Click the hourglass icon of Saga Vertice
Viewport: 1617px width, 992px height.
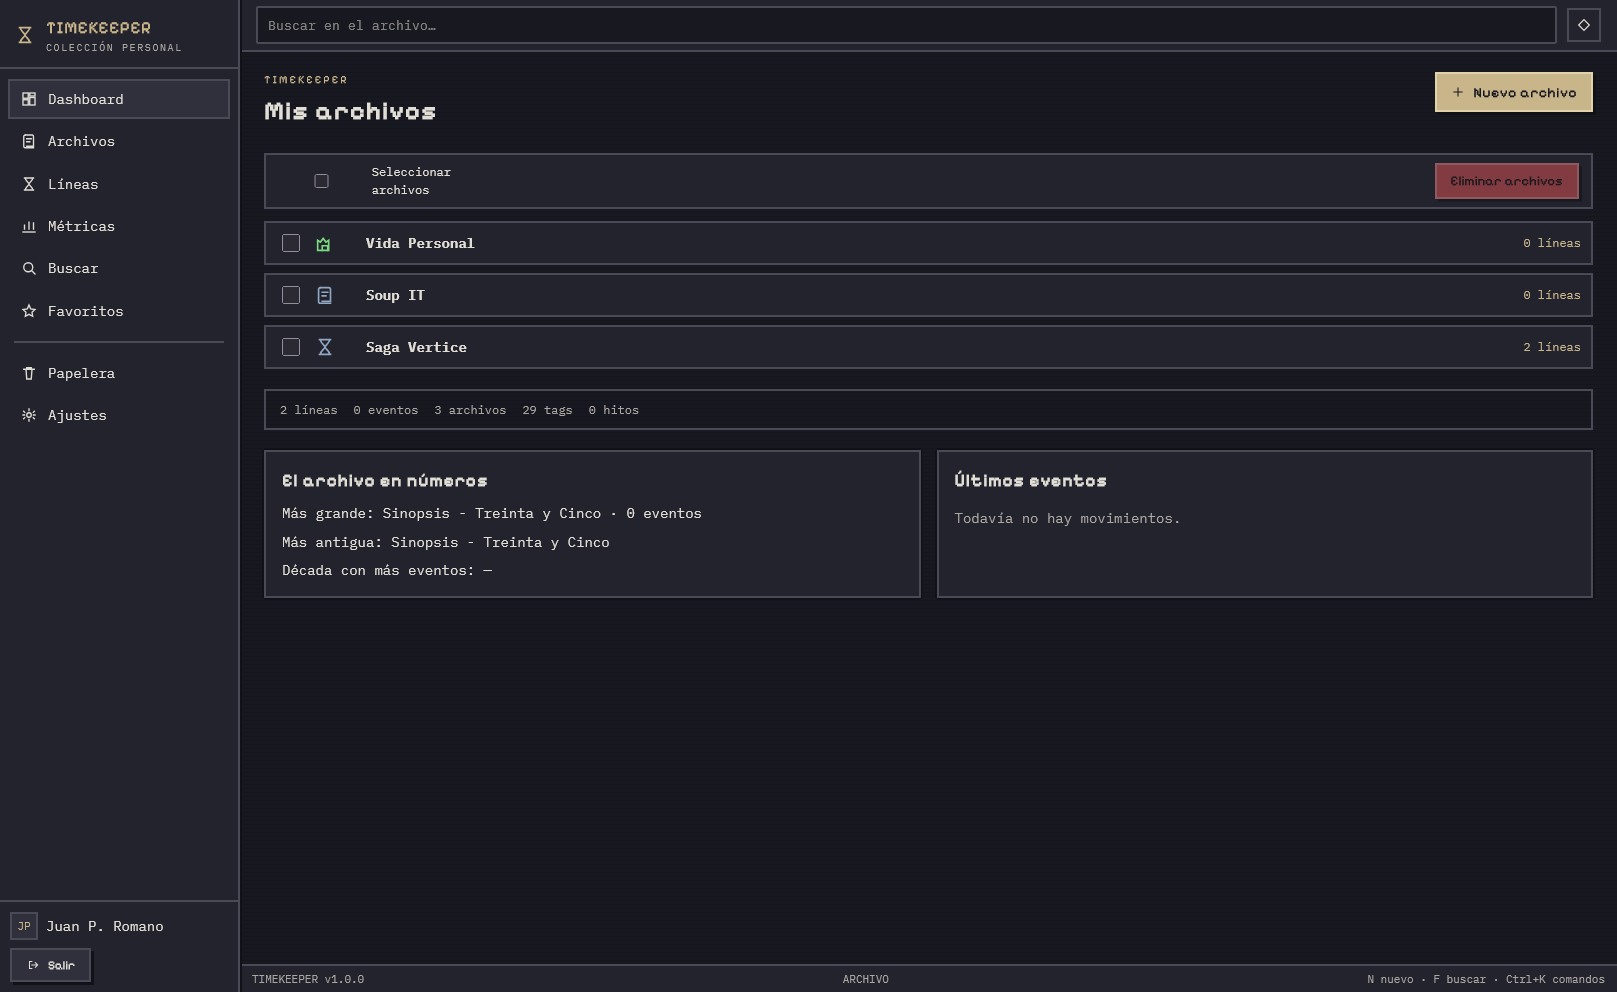[x=325, y=347]
